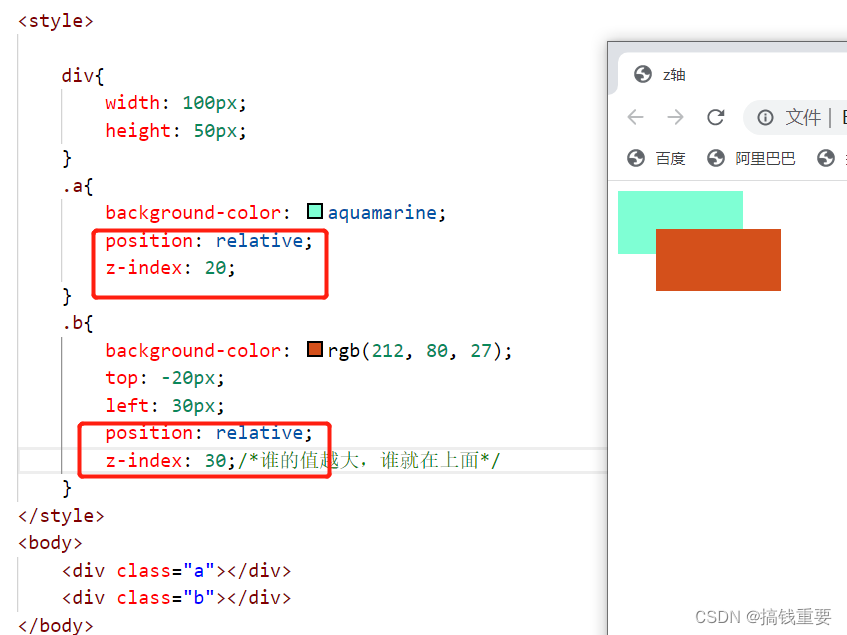Click 'z-index: 30;' in the .b rule

point(170,461)
